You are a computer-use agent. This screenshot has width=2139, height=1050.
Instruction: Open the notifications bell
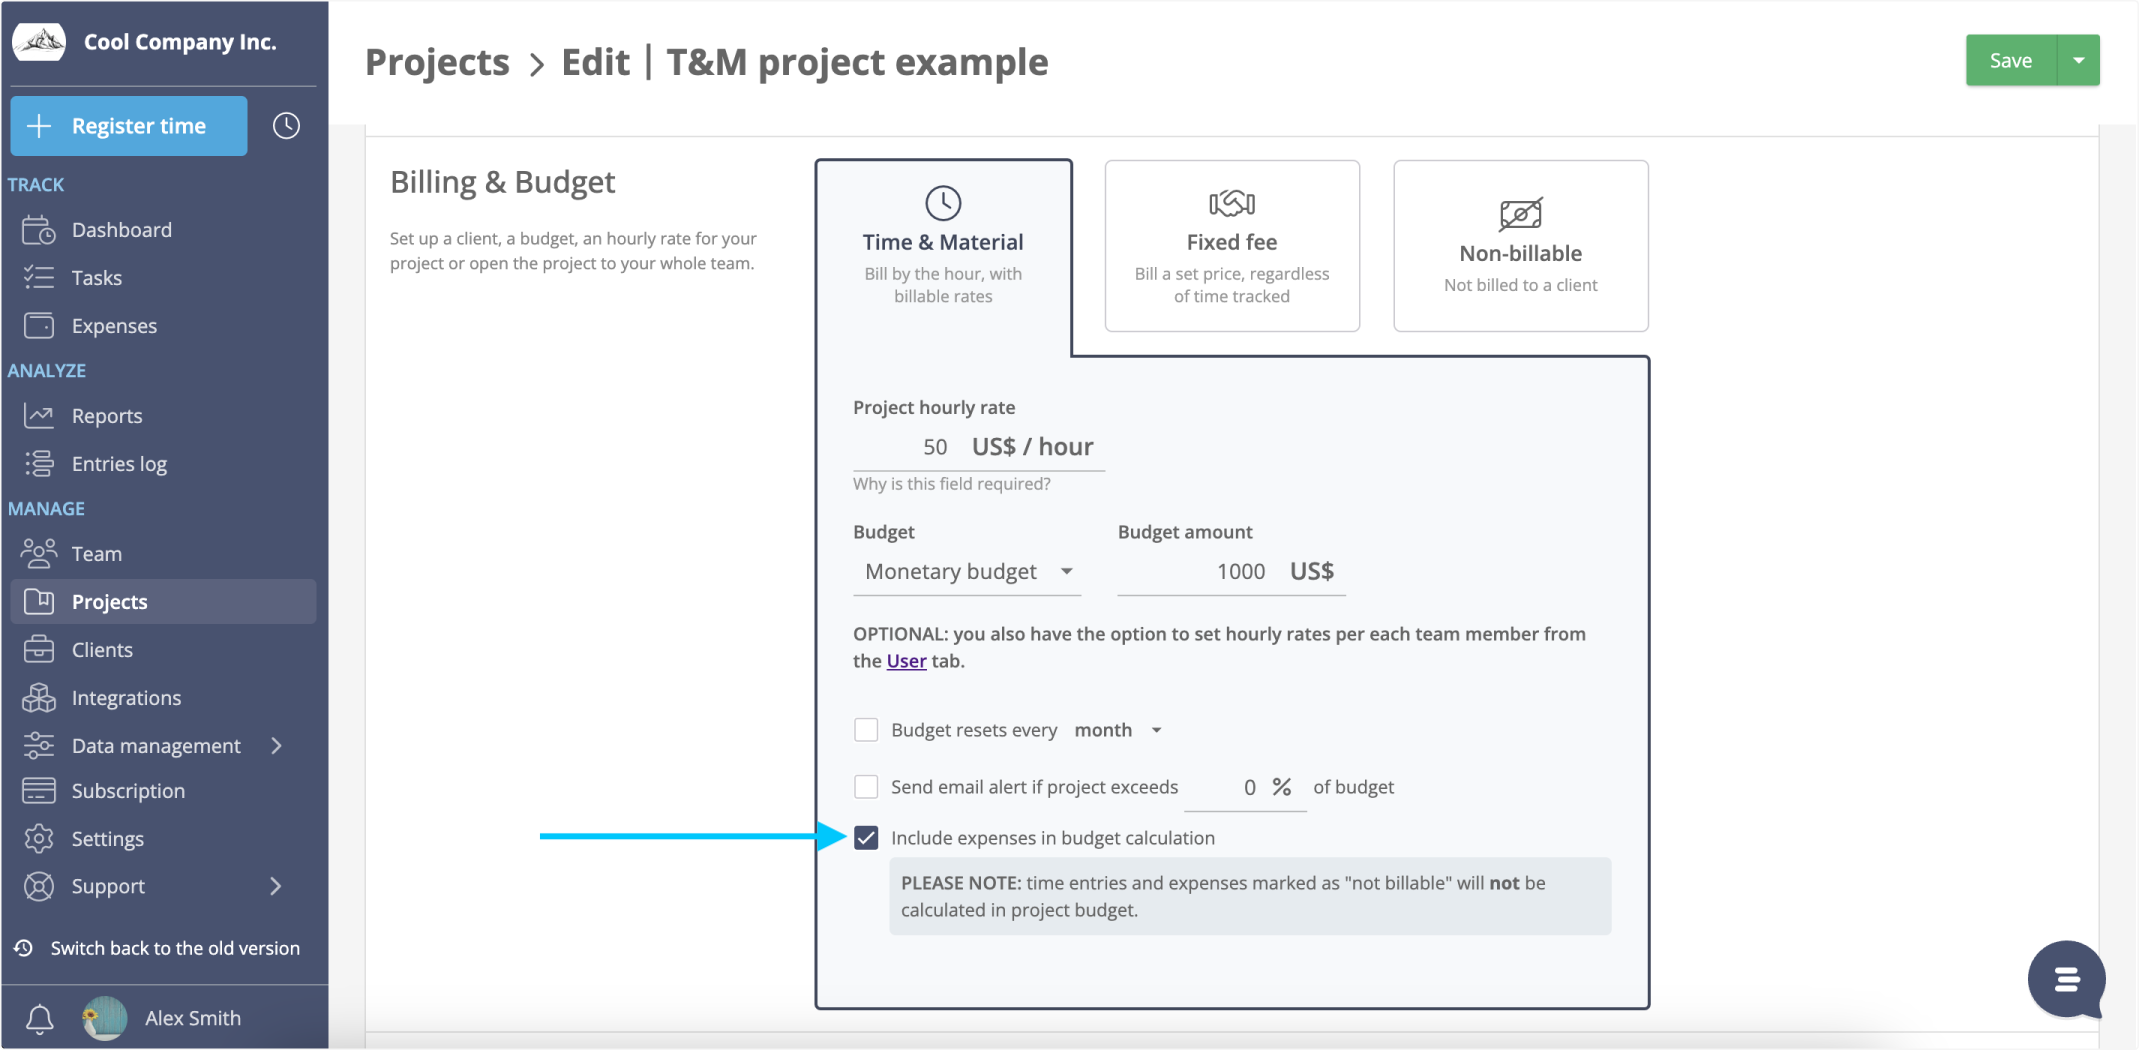tap(38, 1018)
